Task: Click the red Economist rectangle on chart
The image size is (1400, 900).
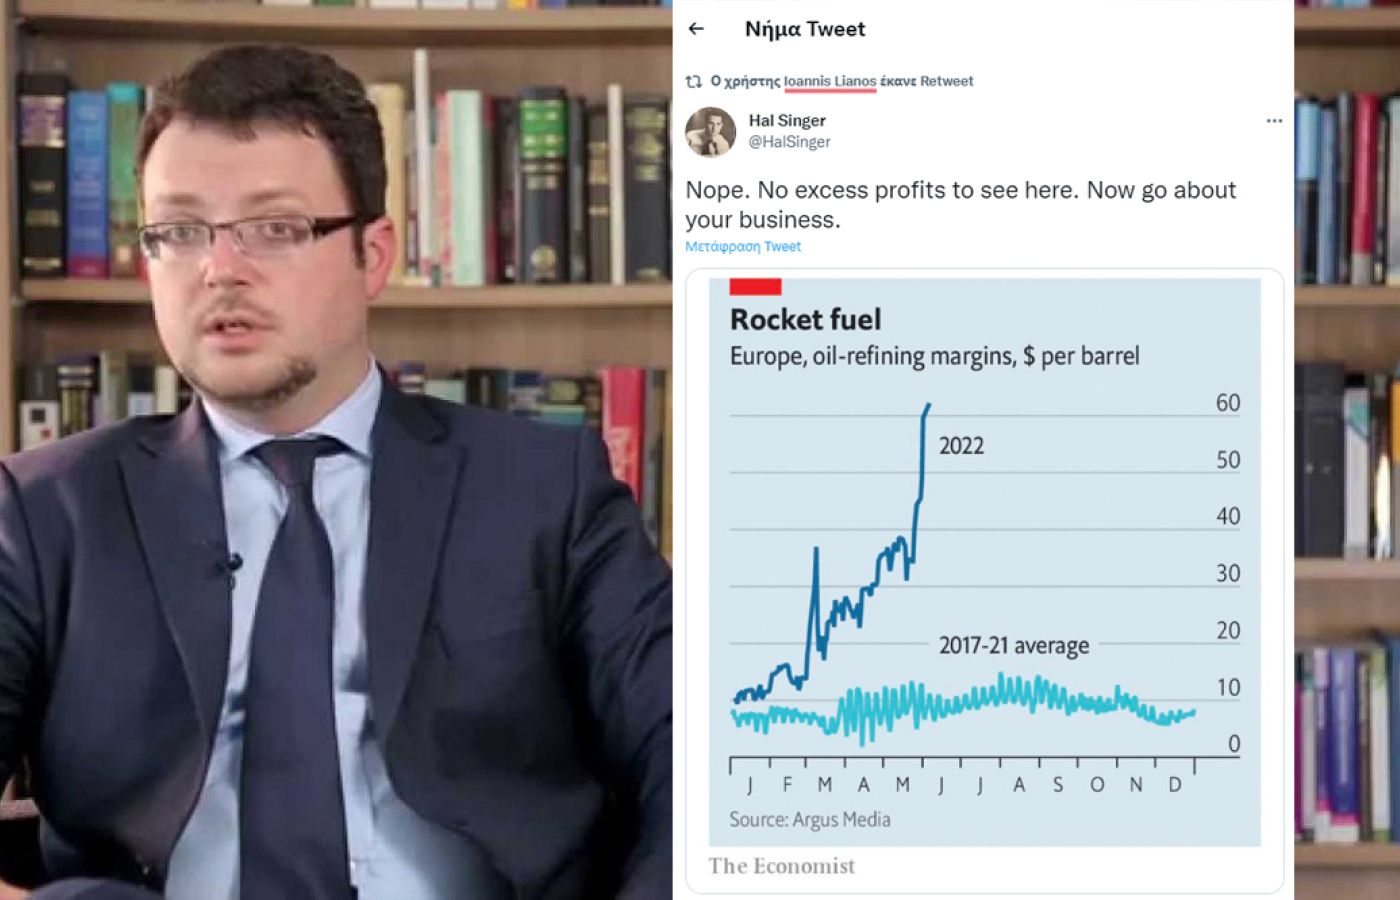Action: (x=755, y=287)
